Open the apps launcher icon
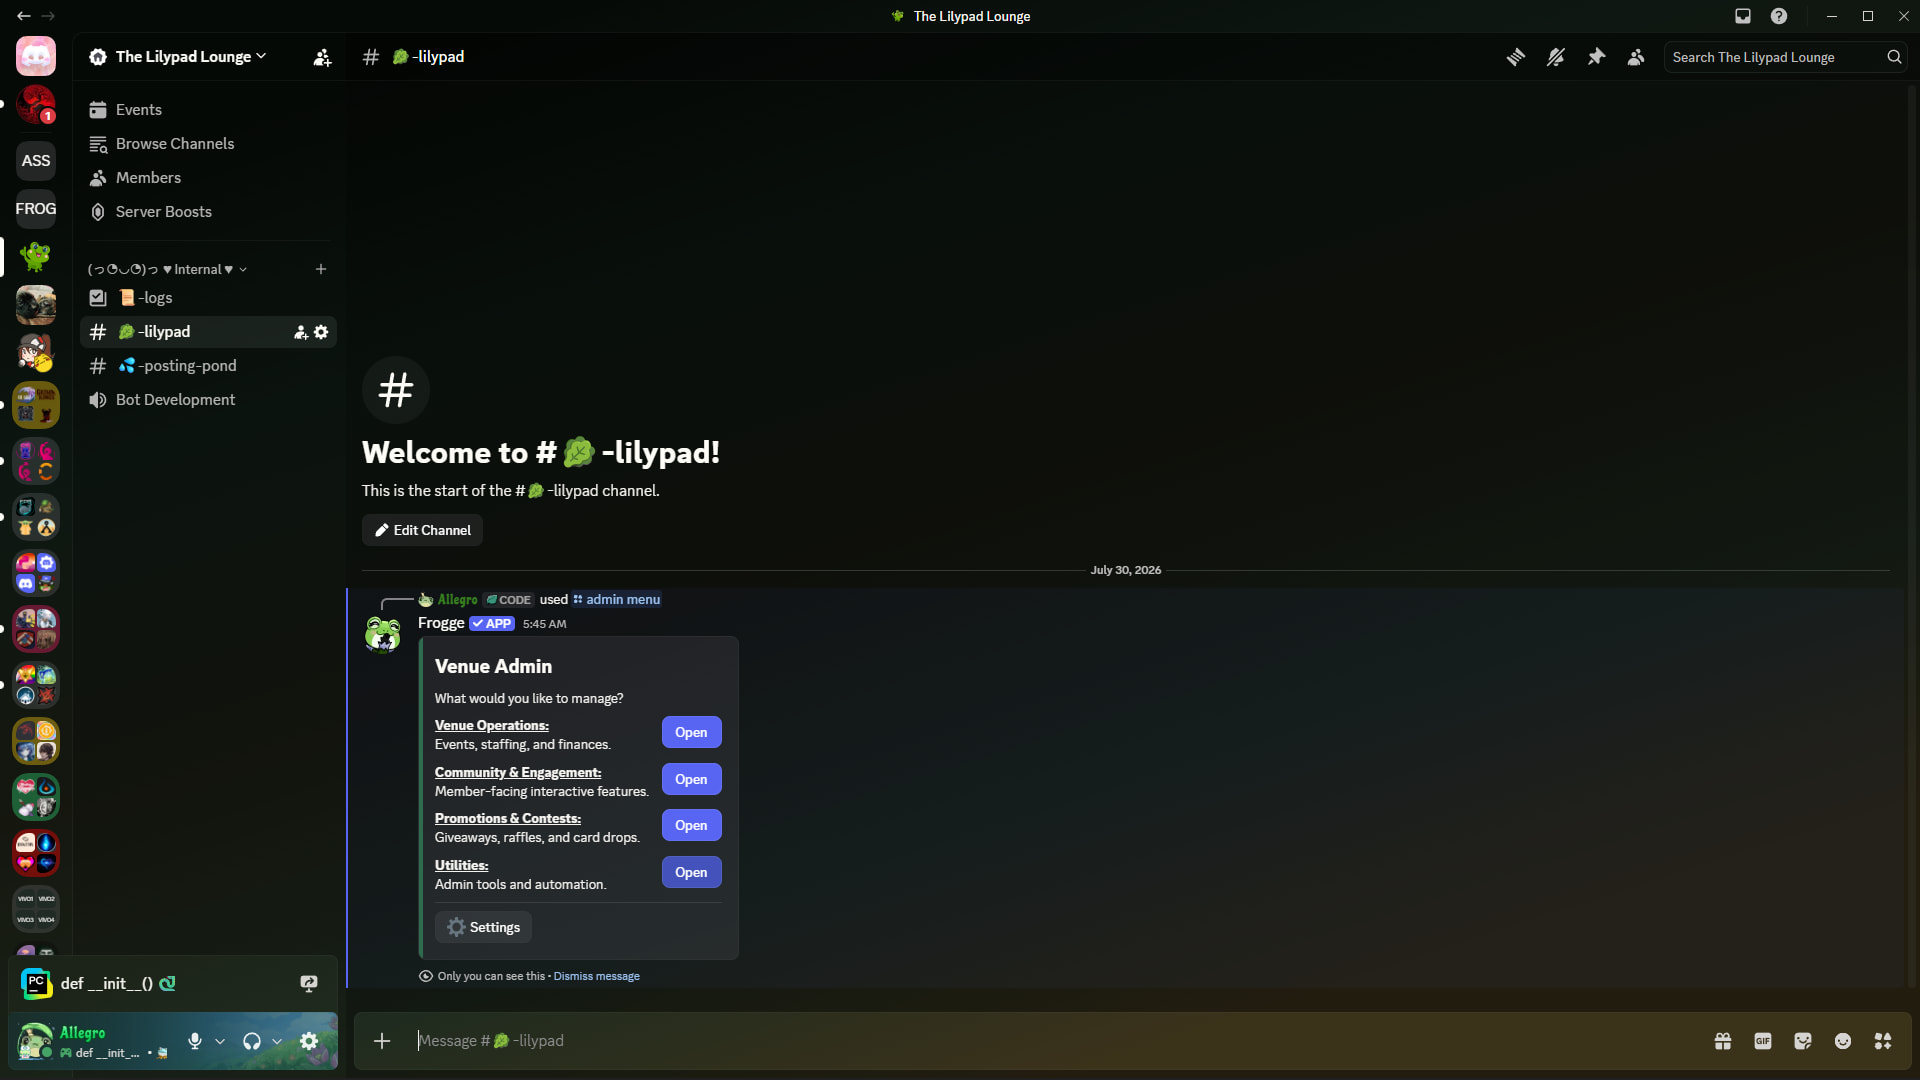This screenshot has height=1080, width=1920. pos(1883,1041)
